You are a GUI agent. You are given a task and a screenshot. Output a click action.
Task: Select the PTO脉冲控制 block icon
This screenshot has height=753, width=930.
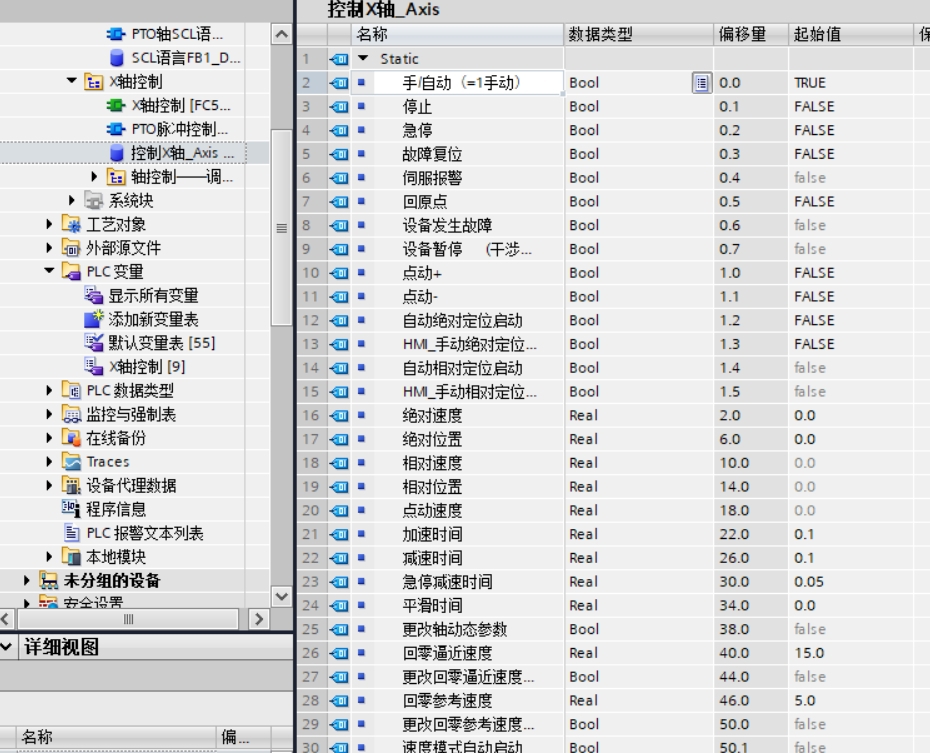pos(116,129)
